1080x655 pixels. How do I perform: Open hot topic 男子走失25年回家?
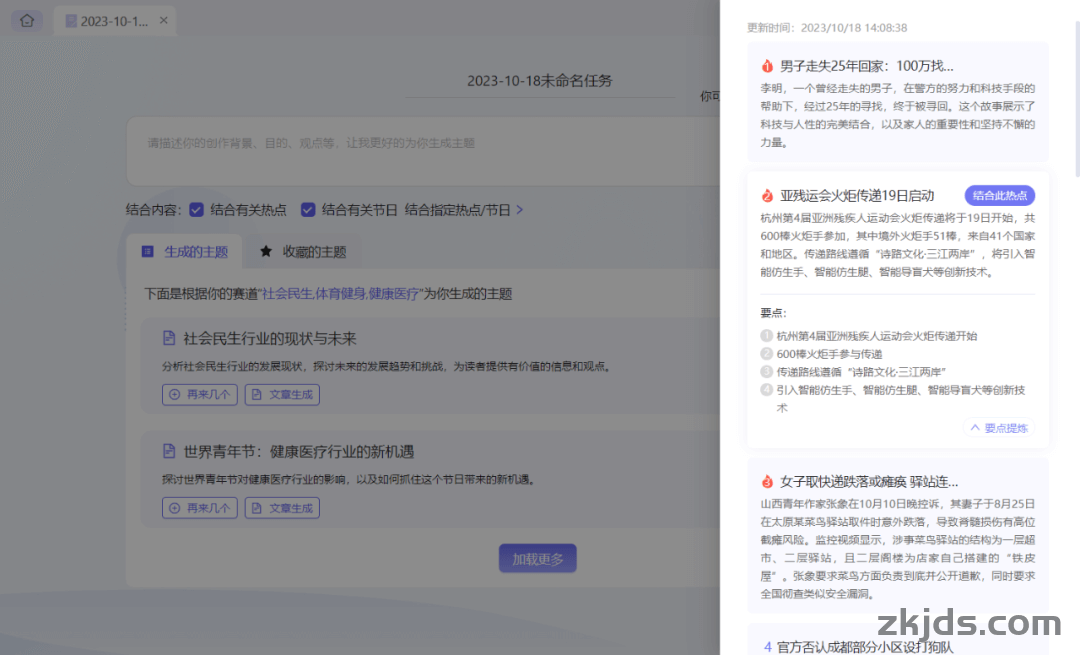(x=866, y=66)
